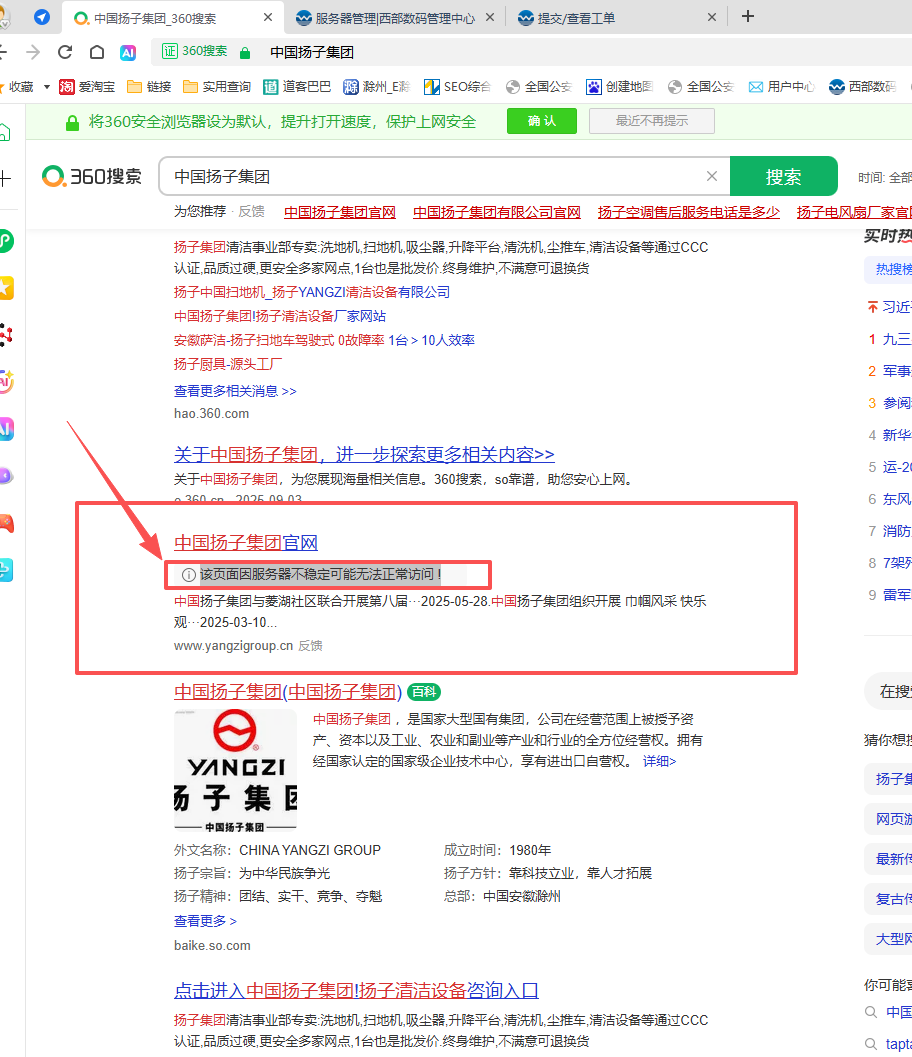Open the YANGZI 扬子集团 logo thumbnail
Screen dimensions: 912x1057
235,771
